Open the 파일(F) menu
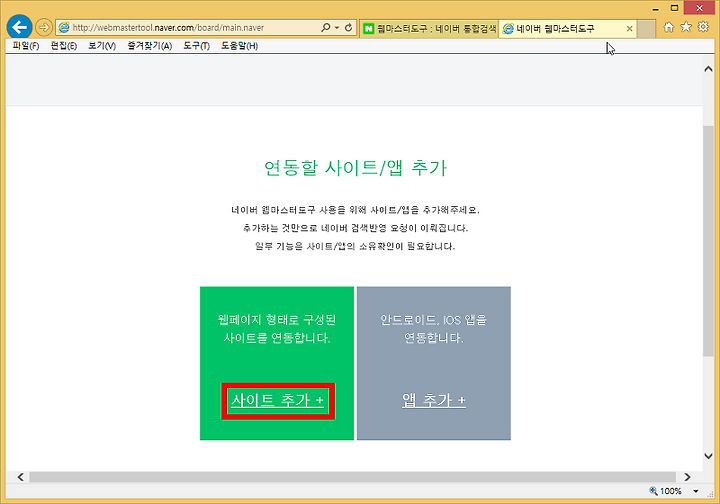The width and height of the screenshot is (720, 504). [26, 46]
